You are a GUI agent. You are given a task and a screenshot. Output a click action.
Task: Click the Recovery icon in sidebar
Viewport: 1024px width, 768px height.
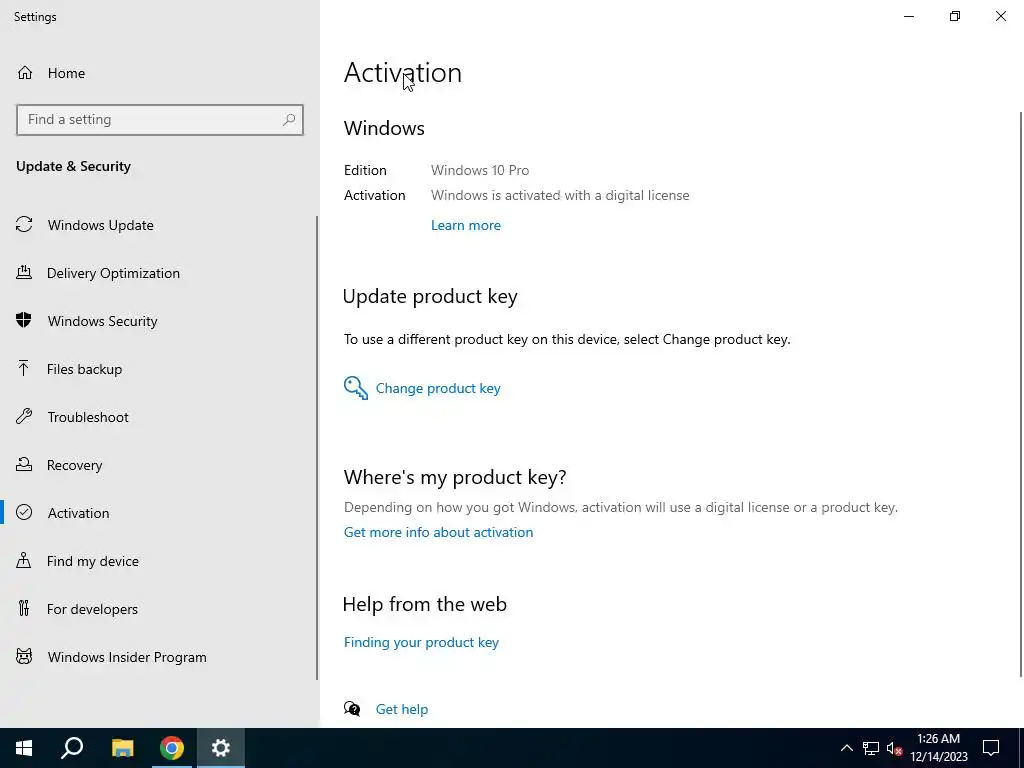tap(24, 464)
